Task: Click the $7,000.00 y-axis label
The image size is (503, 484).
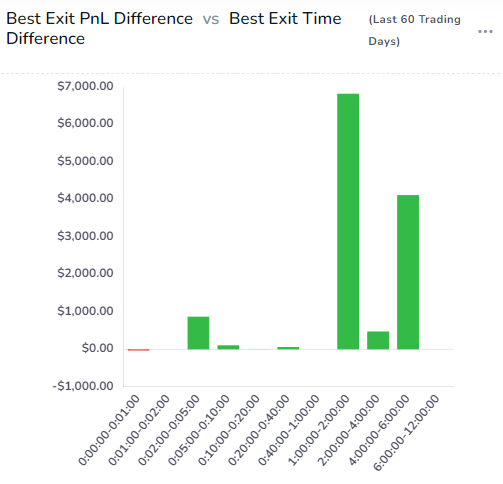Action: [85, 86]
